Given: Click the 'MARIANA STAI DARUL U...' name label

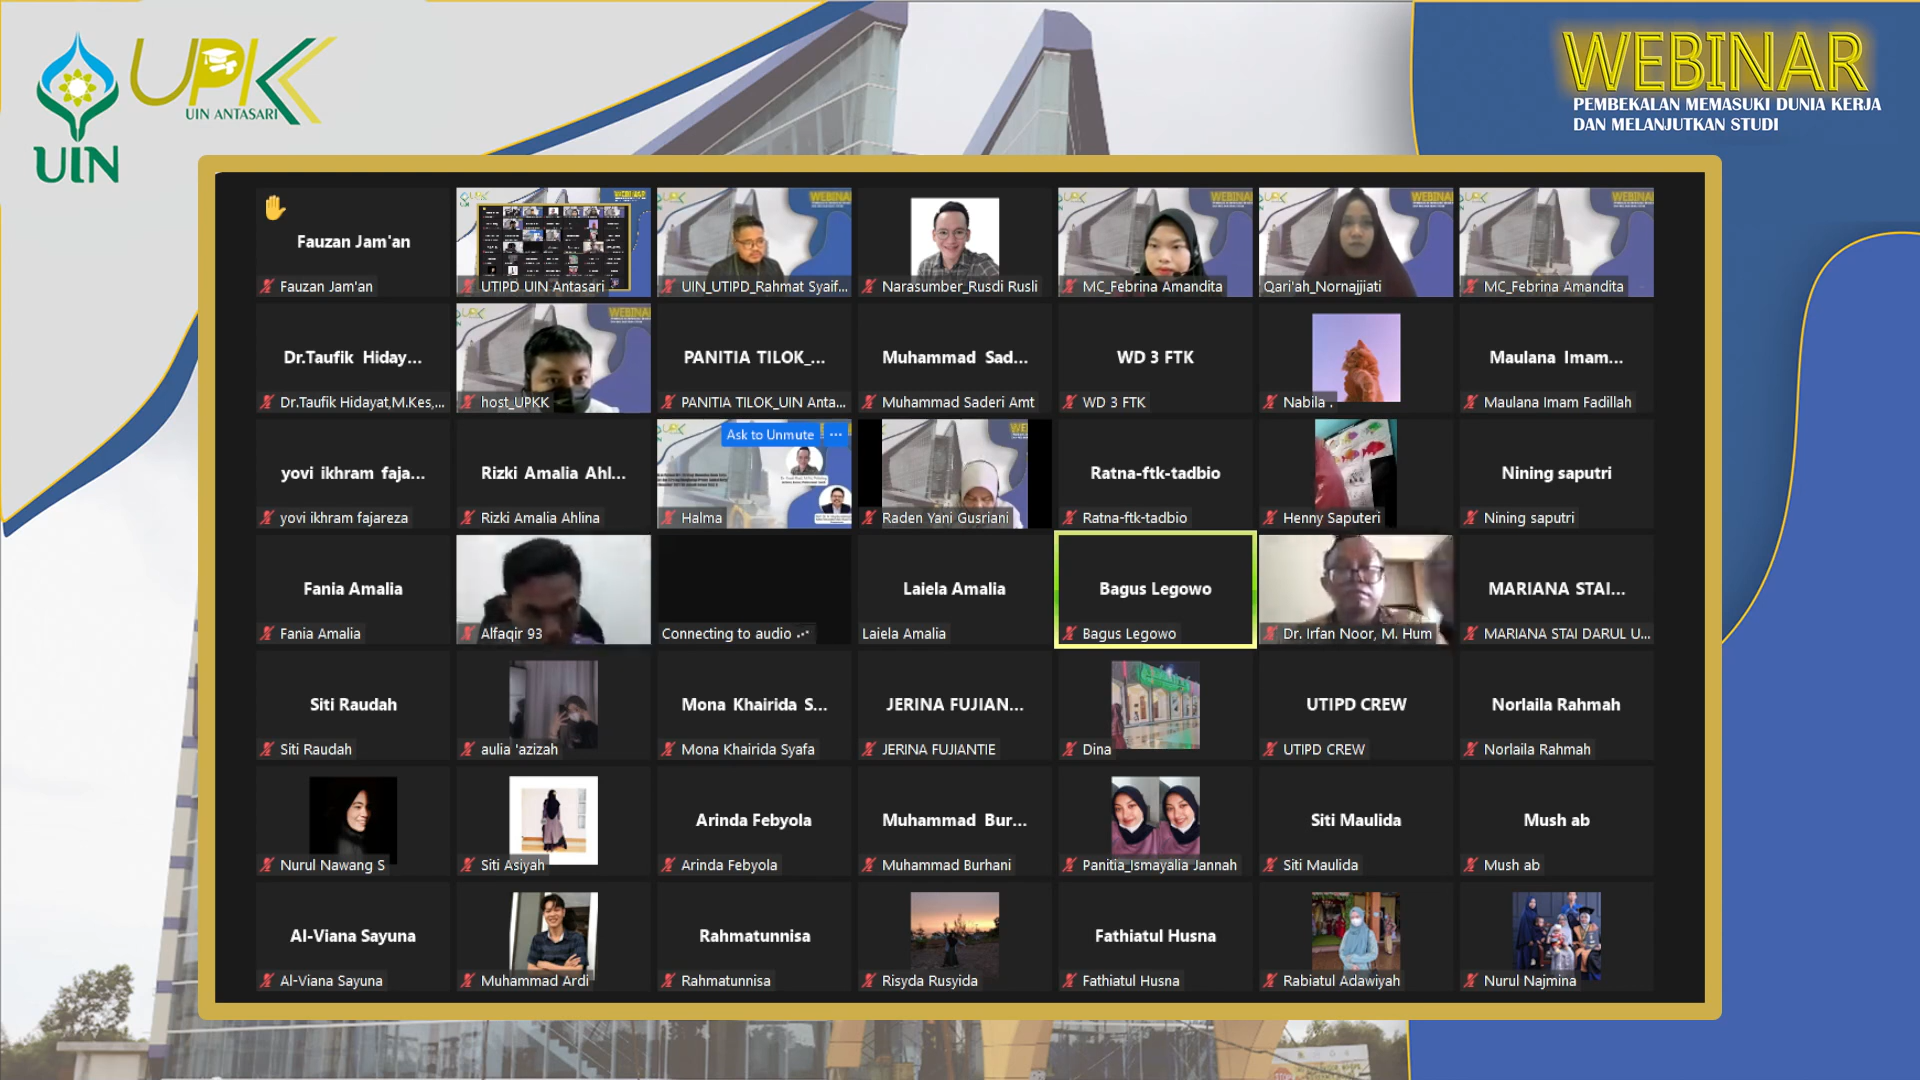Looking at the screenshot, I should pyautogui.click(x=1567, y=633).
